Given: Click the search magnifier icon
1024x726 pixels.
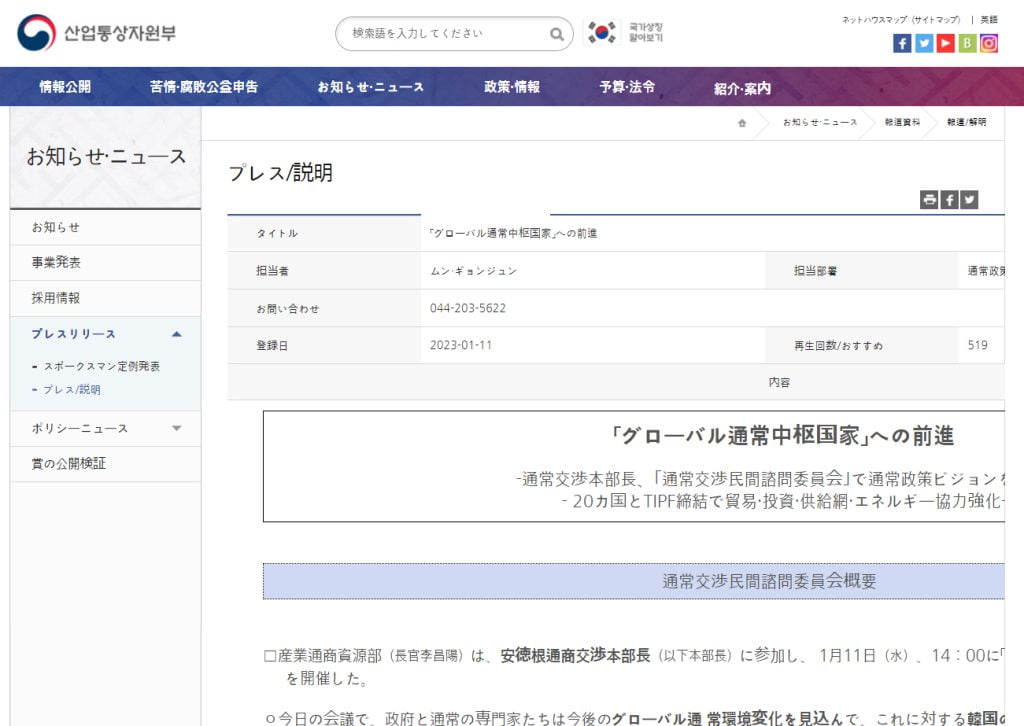Looking at the screenshot, I should pos(557,34).
